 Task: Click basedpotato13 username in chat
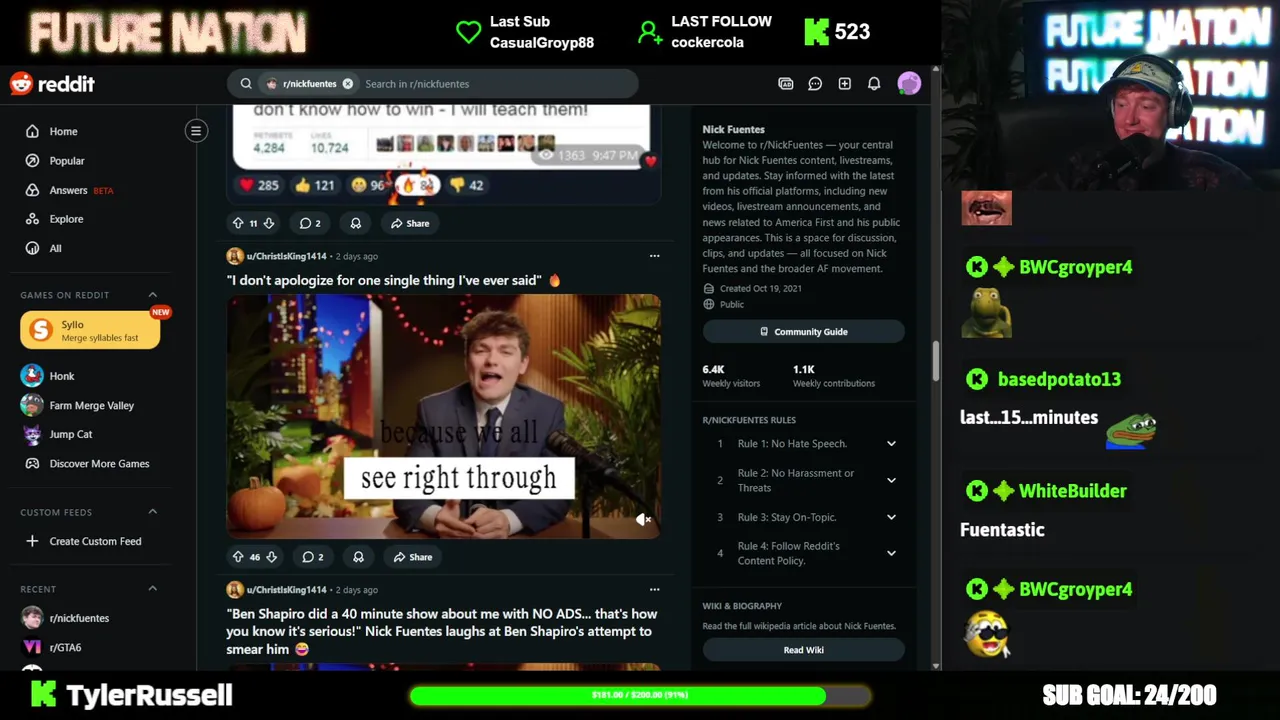[x=1059, y=379]
